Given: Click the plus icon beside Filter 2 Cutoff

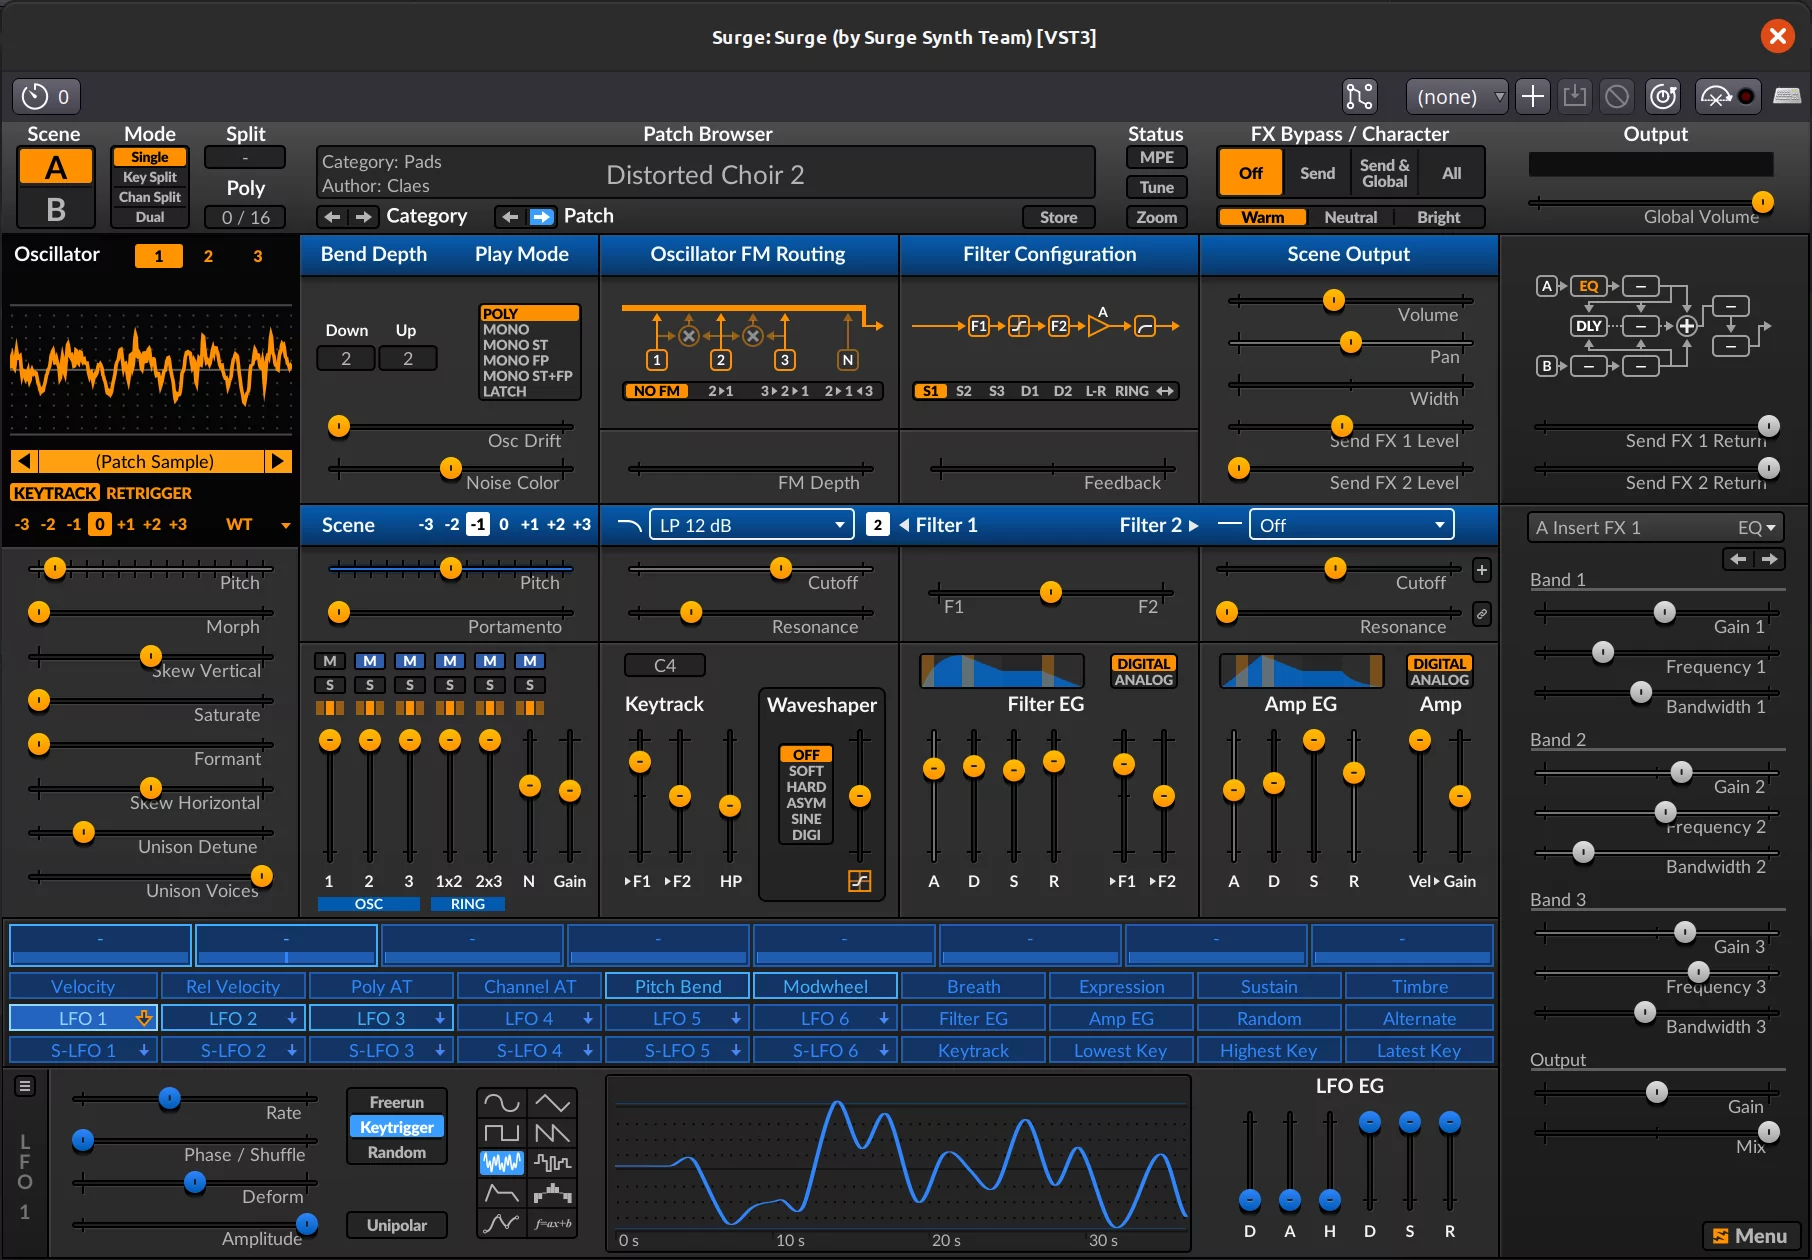Looking at the screenshot, I should click(x=1482, y=571).
